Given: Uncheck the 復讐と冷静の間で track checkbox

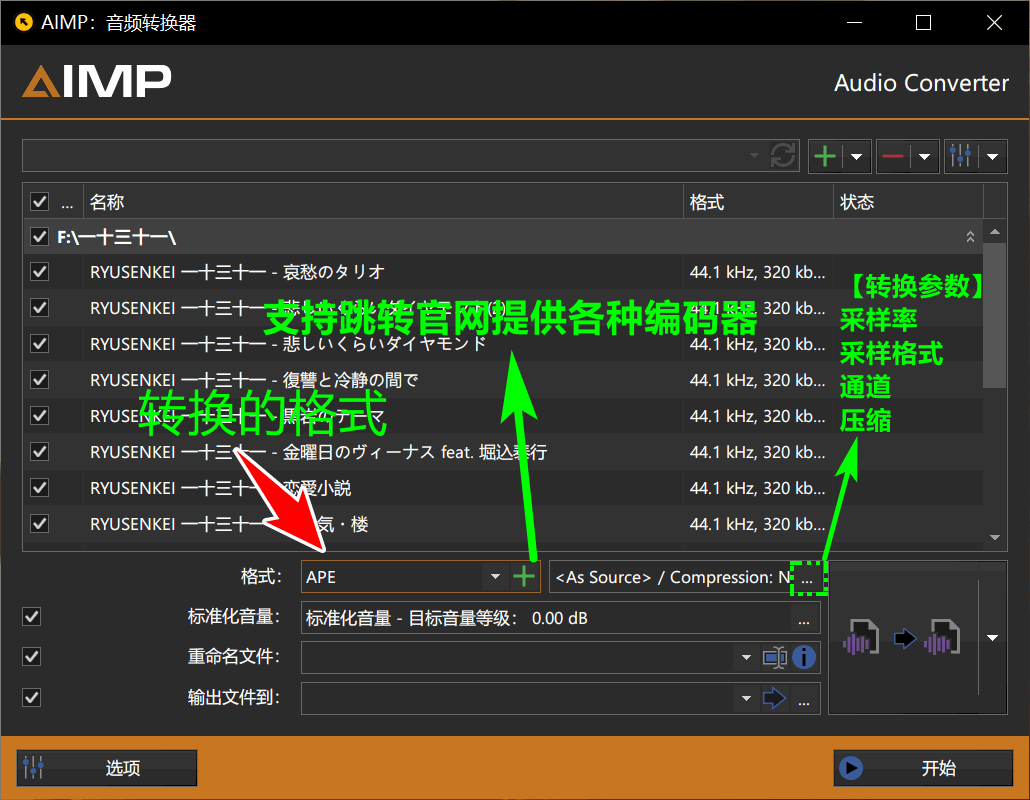Looking at the screenshot, I should (x=39, y=380).
